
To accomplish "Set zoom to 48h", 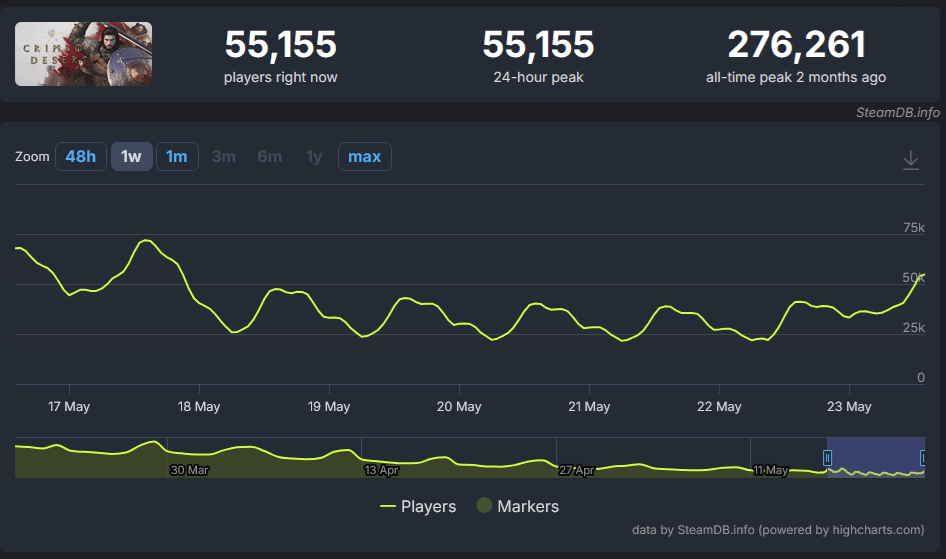I will pos(81,157).
